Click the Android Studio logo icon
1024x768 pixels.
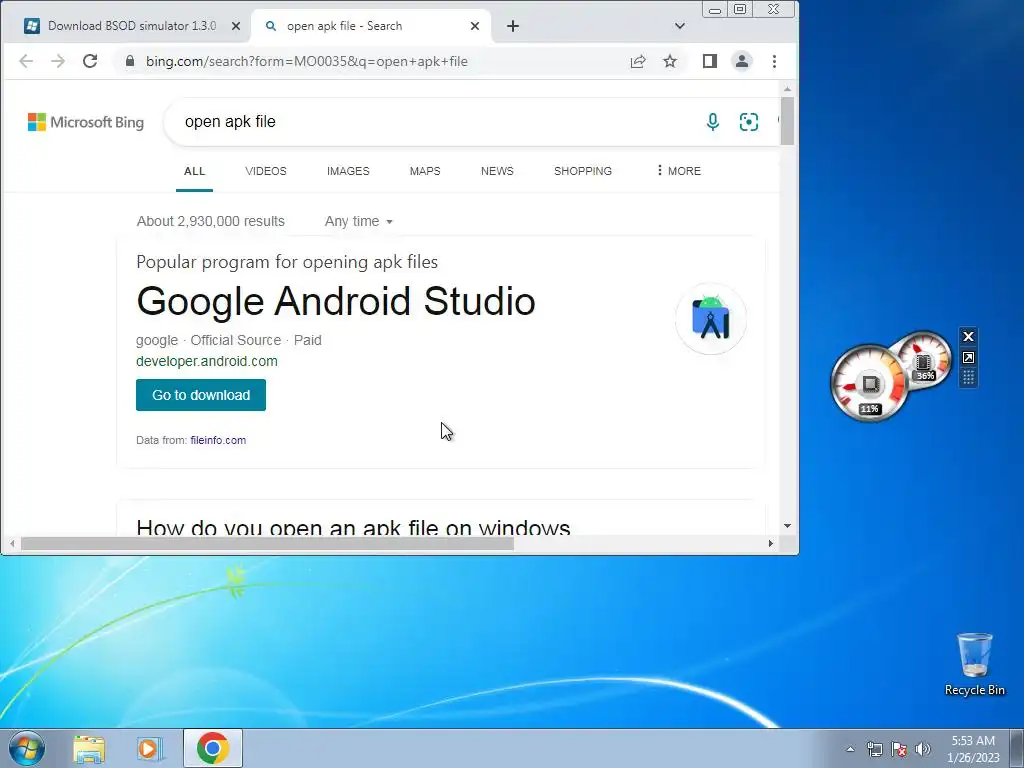(x=711, y=319)
